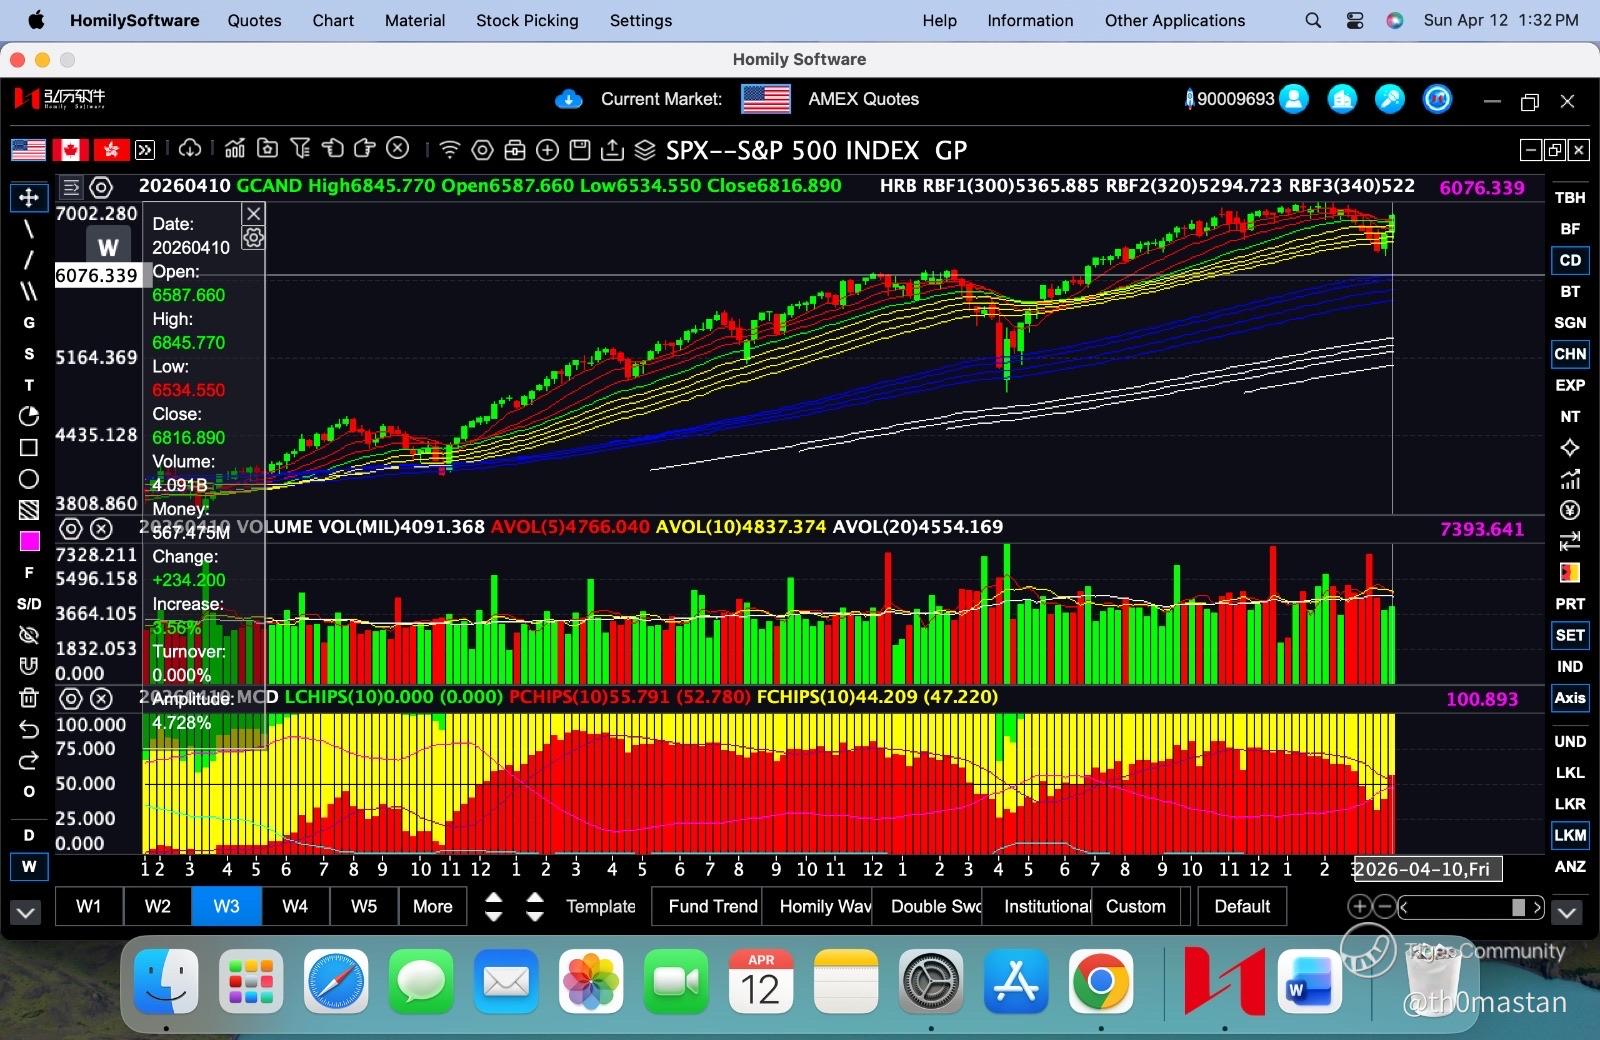Pick the magenta color swatch

(x=30, y=541)
